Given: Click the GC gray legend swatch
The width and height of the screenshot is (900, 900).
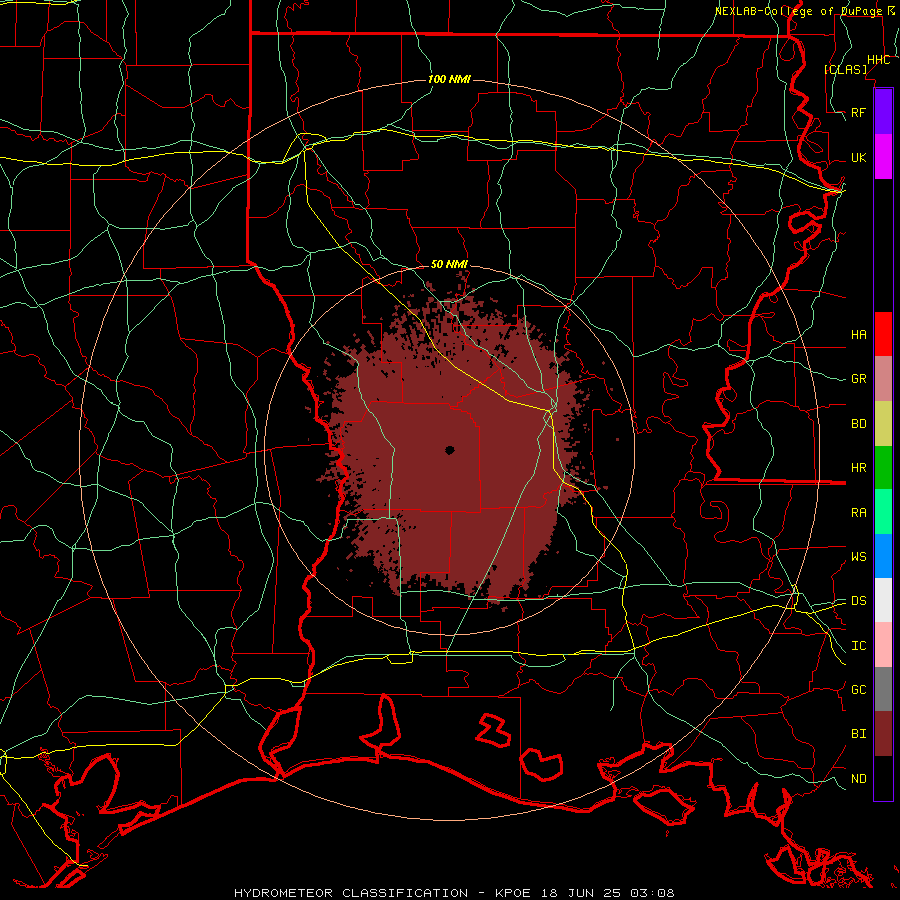Looking at the screenshot, I should (883, 689).
